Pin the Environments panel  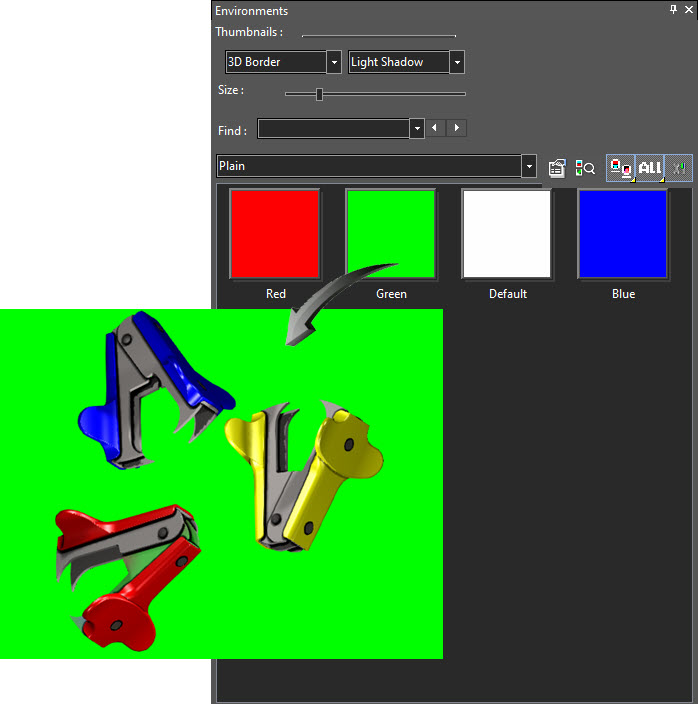(673, 9)
